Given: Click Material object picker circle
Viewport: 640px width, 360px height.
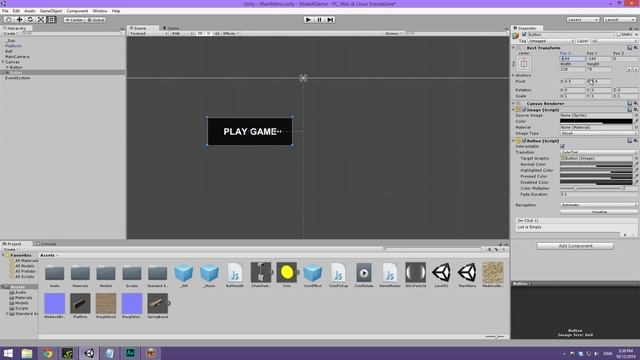Looking at the screenshot, I should coord(636,127).
